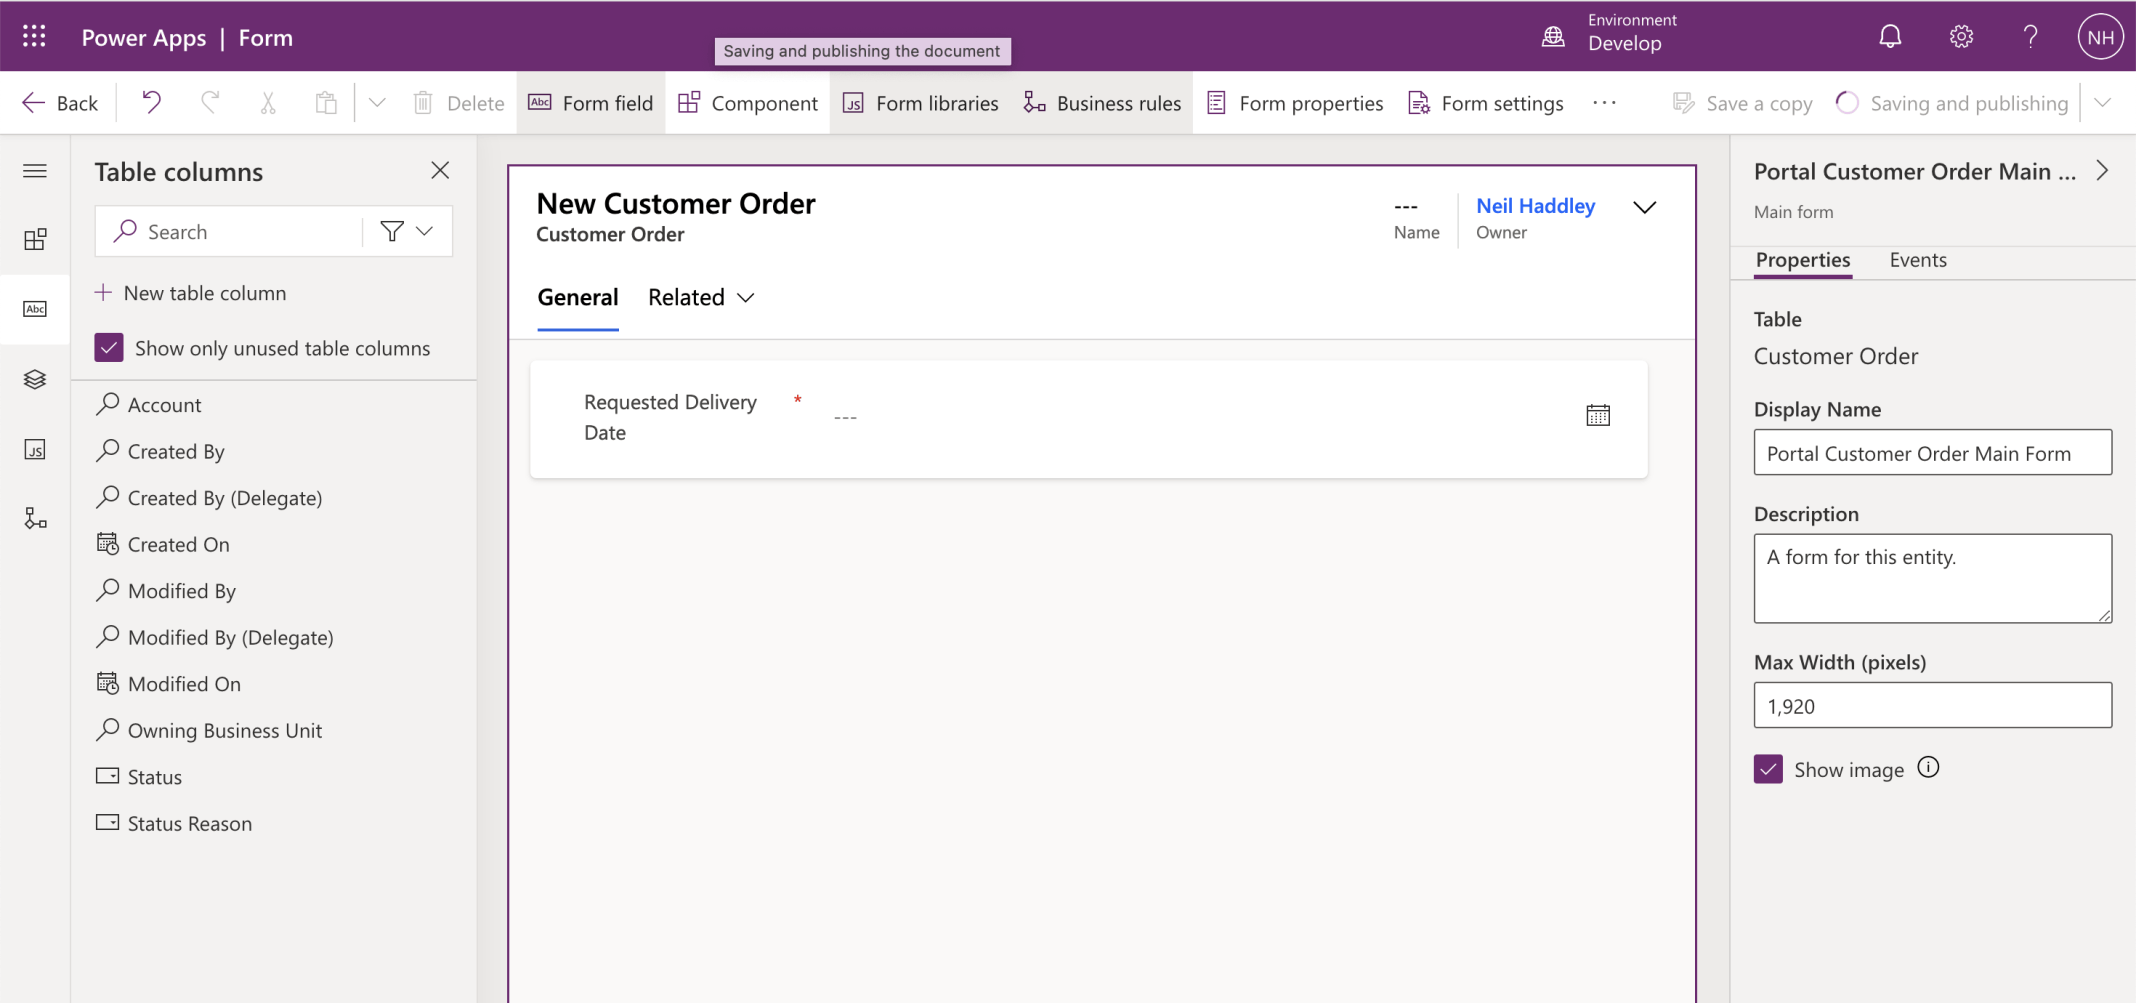This screenshot has width=2136, height=1003.
Task: Click the Undo arrow icon in toolbar
Action: [151, 102]
